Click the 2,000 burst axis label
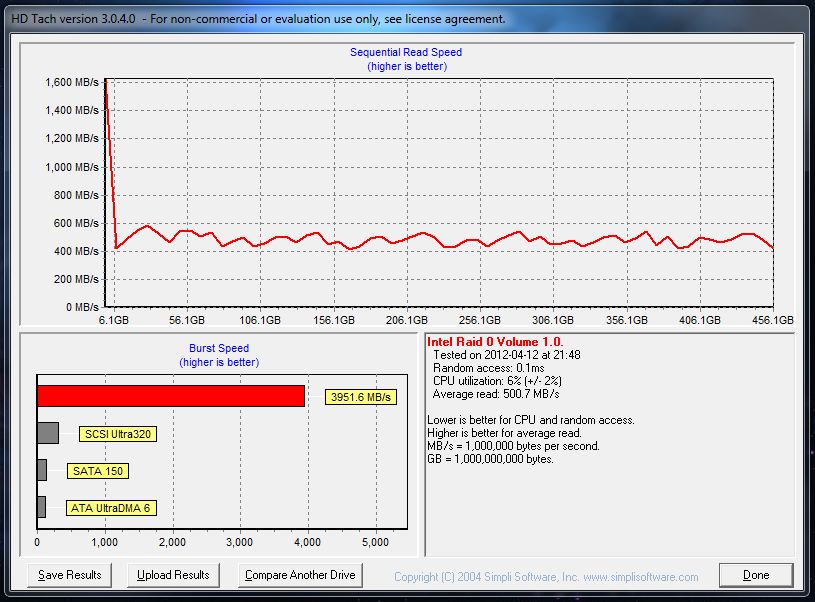Image resolution: width=815 pixels, height=602 pixels. coord(172,542)
